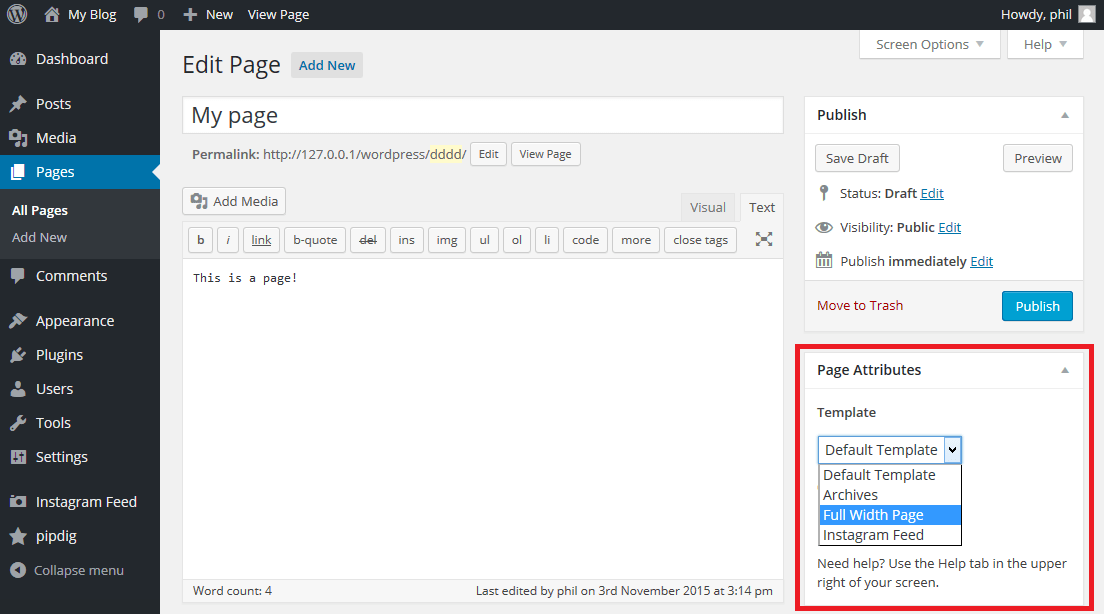Select the bold (b) formatting icon

(200, 239)
